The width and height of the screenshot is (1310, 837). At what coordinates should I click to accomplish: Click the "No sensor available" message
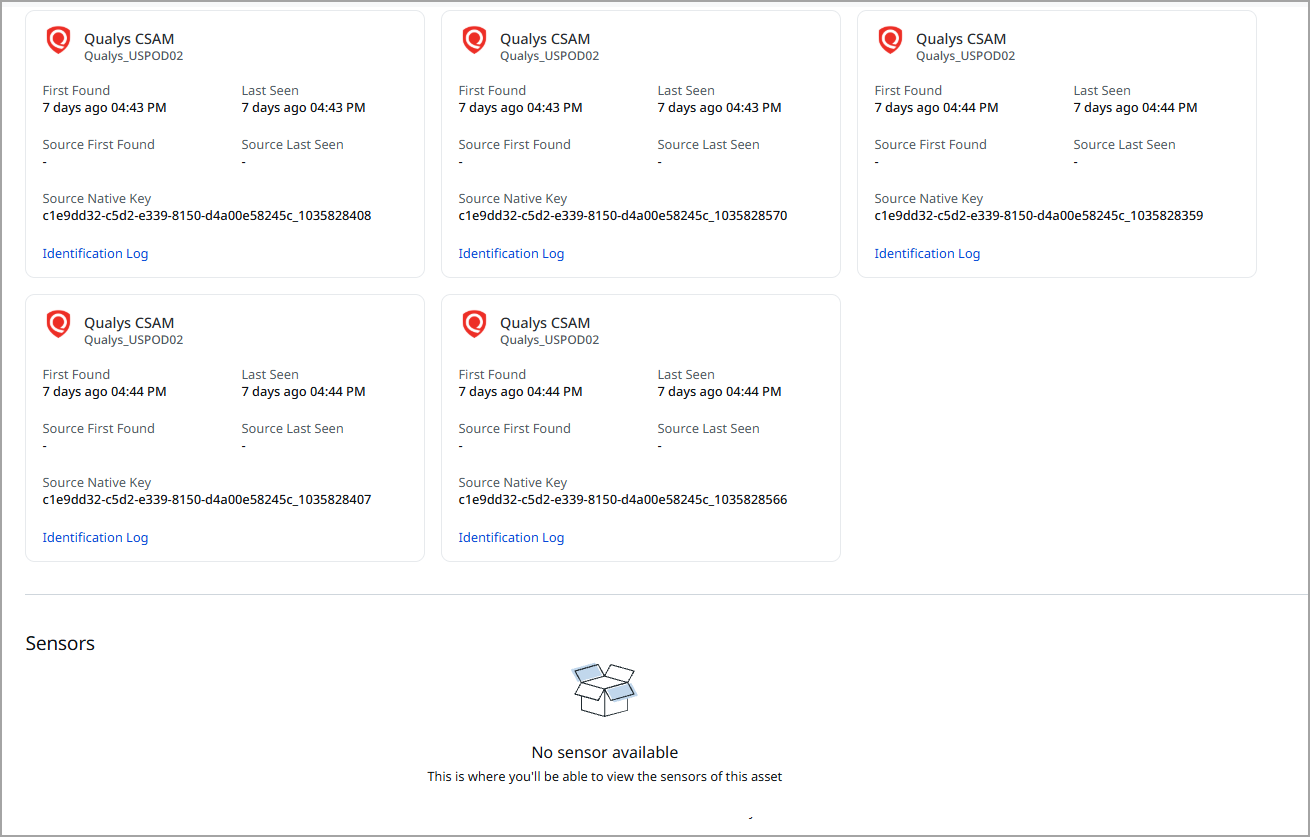(605, 752)
